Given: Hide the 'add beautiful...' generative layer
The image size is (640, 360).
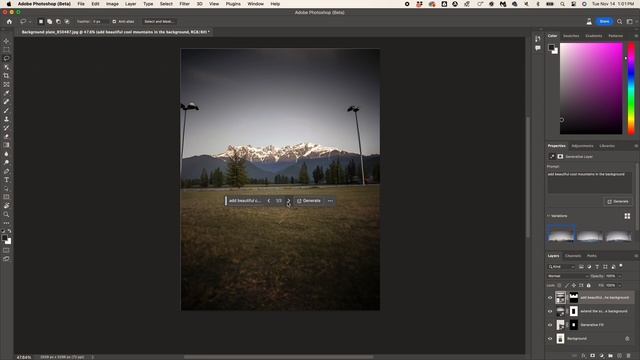Looking at the screenshot, I should (550, 298).
